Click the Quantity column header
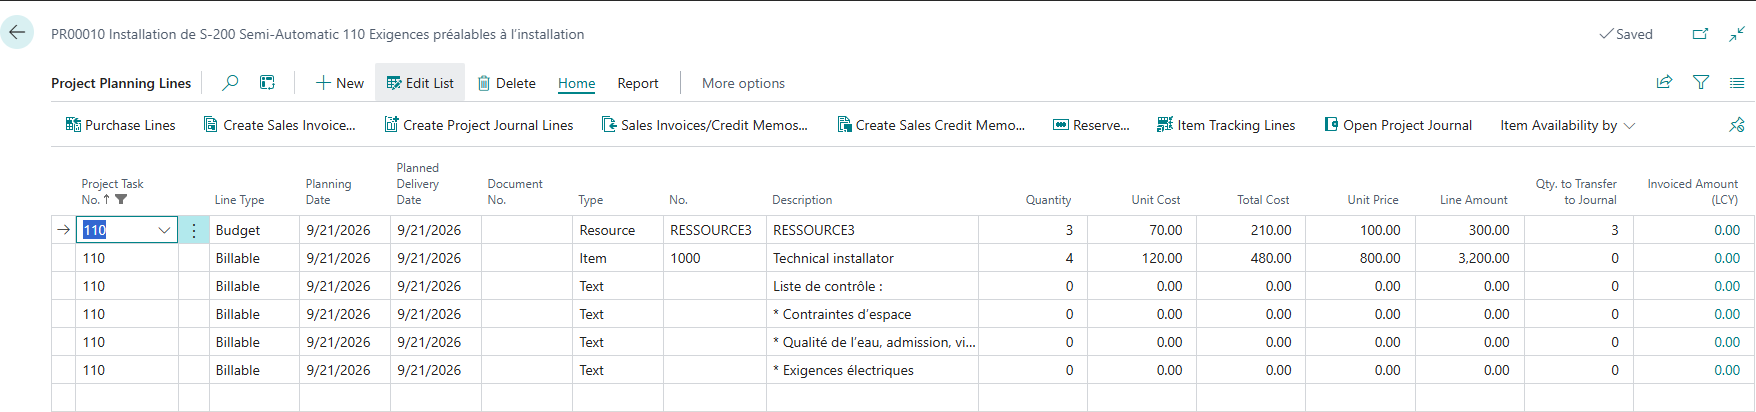Image resolution: width=1756 pixels, height=412 pixels. point(1048,200)
